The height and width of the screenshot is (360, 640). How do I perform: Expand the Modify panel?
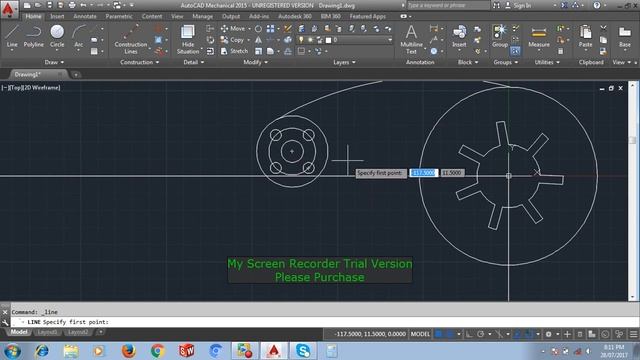point(256,62)
